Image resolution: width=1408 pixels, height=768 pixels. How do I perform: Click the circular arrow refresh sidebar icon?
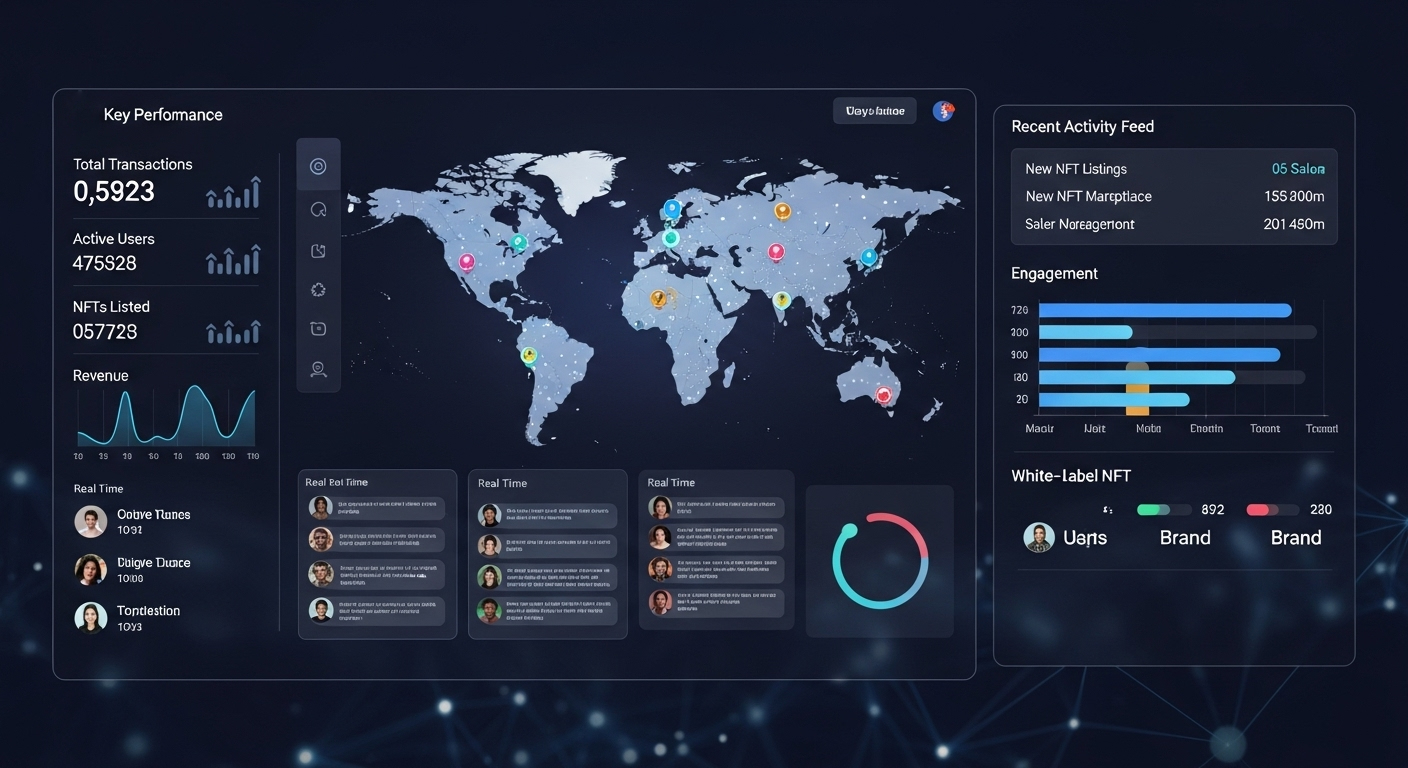(x=318, y=209)
